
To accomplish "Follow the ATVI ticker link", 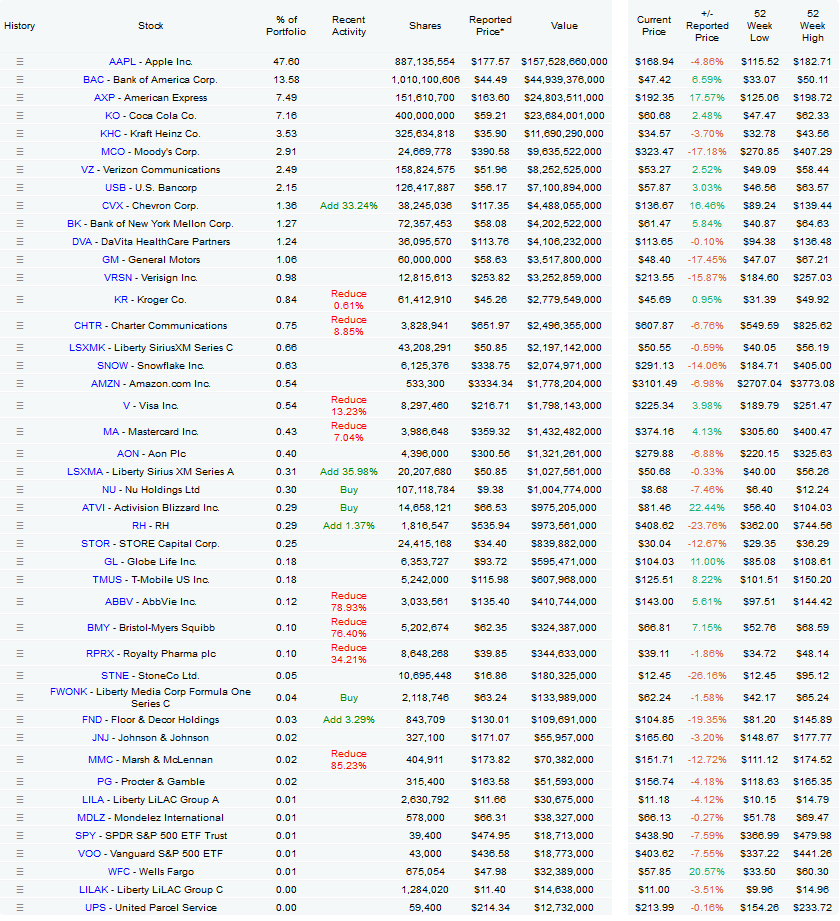I will [x=93, y=507].
